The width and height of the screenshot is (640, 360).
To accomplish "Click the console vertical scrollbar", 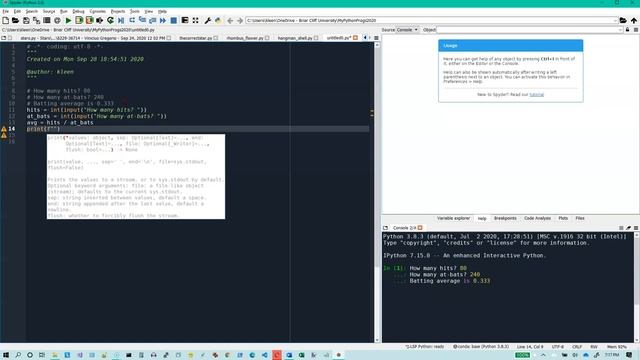I will click(636, 287).
